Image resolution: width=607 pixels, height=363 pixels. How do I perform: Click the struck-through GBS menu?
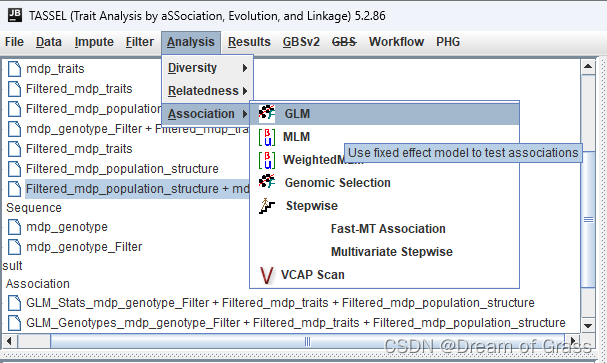[x=344, y=42]
